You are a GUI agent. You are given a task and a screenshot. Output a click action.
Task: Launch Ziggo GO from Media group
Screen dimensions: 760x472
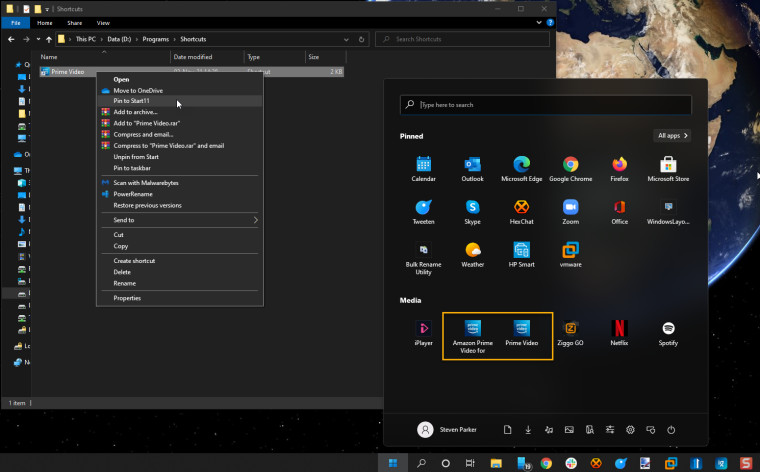point(570,333)
